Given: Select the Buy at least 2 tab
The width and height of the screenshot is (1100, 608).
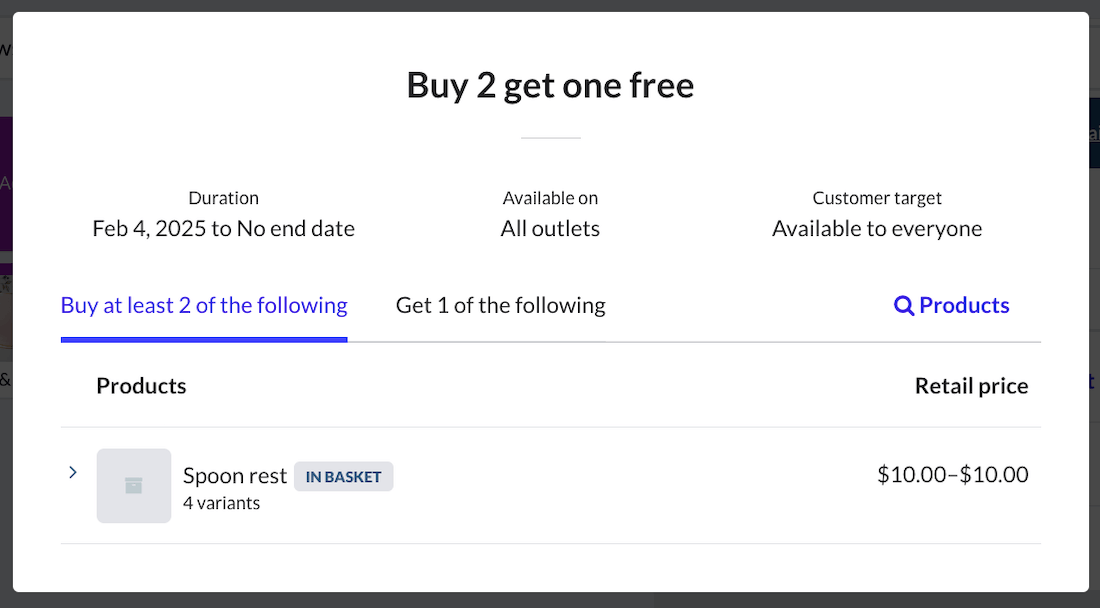Looking at the screenshot, I should point(204,305).
